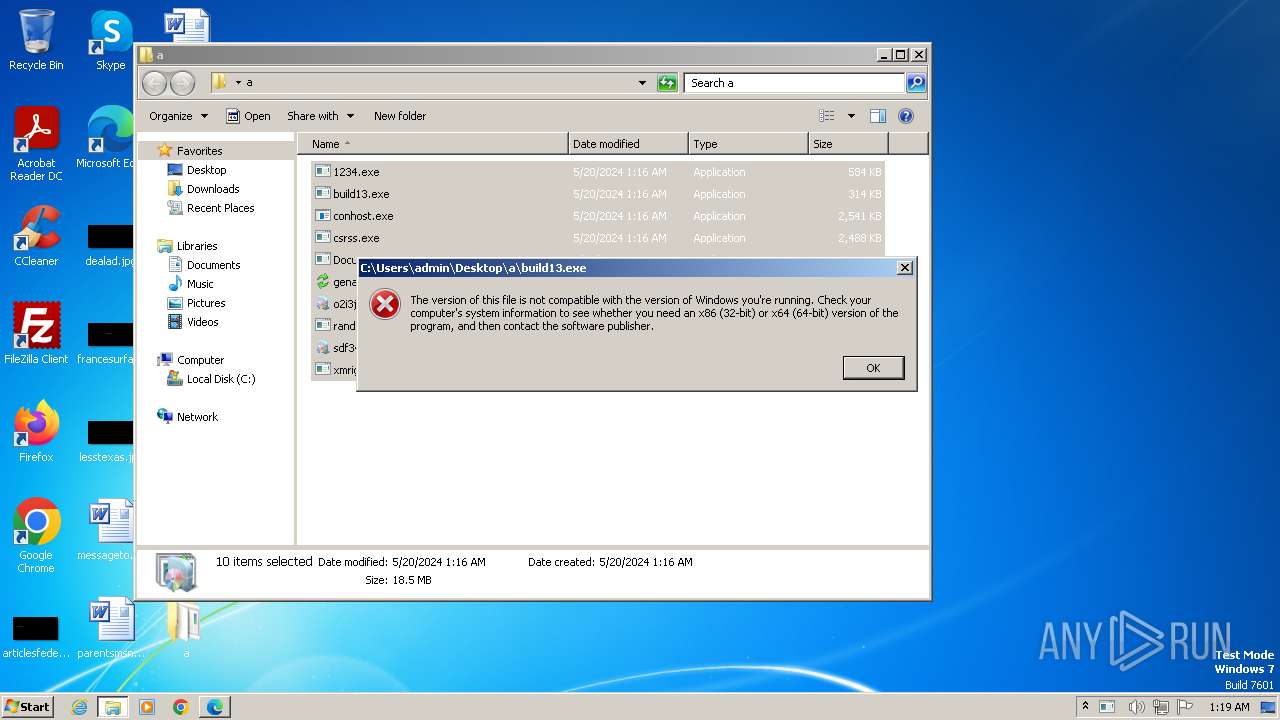Click the folder icon in address bar
Viewport: 1280px width, 720px height.
(x=219, y=83)
